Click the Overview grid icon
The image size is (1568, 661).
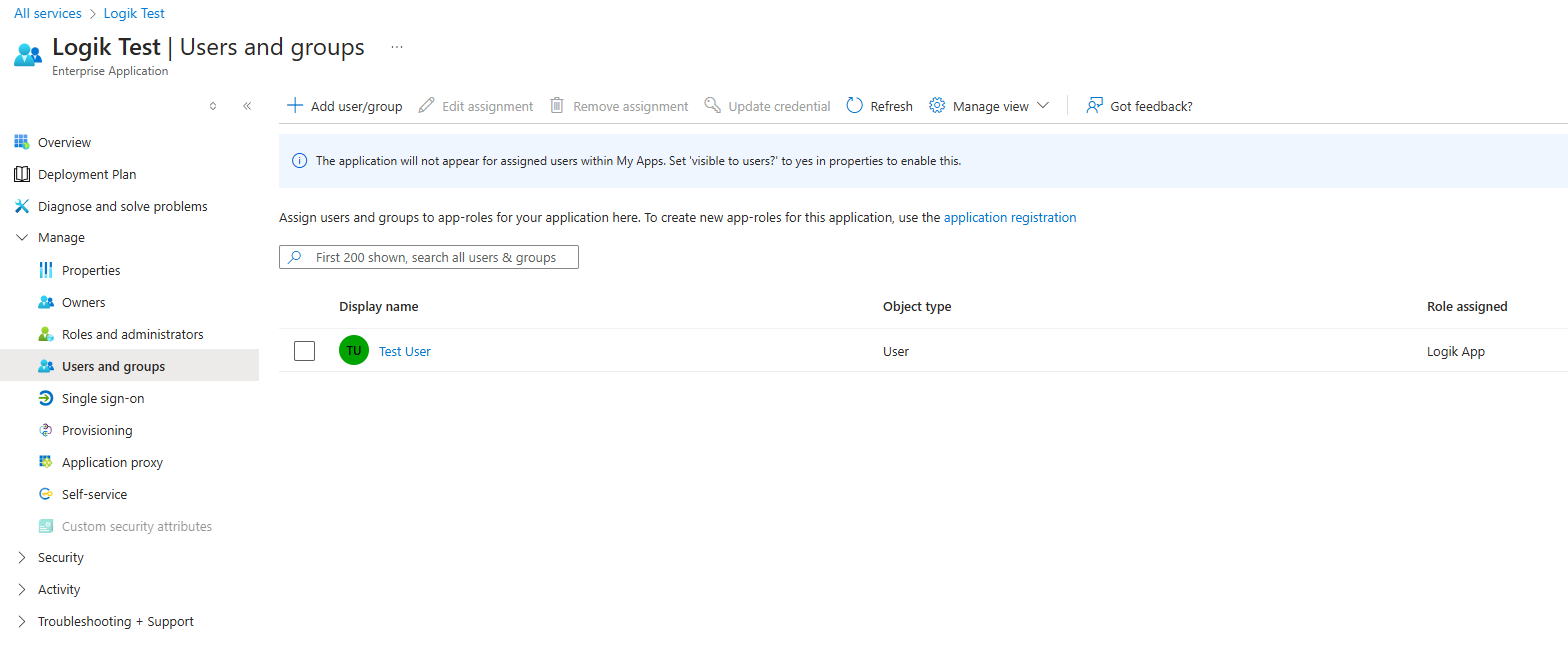(22, 142)
